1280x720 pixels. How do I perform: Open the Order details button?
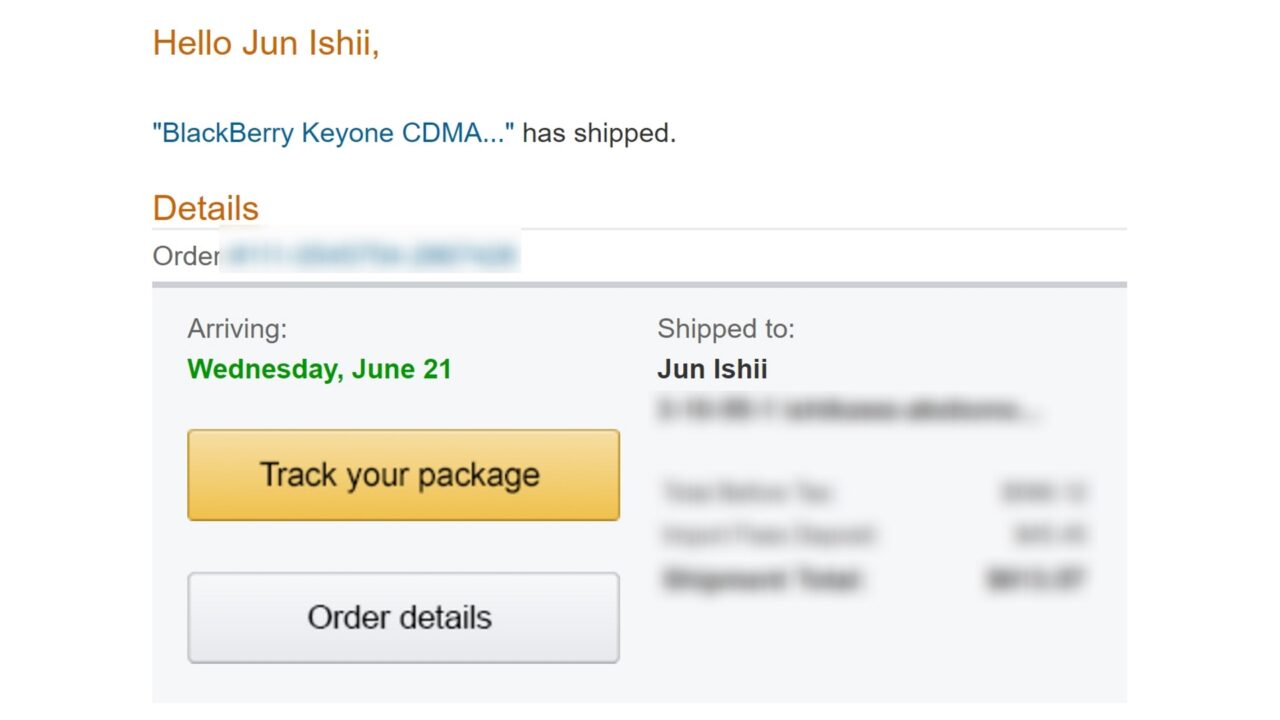pyautogui.click(x=403, y=617)
